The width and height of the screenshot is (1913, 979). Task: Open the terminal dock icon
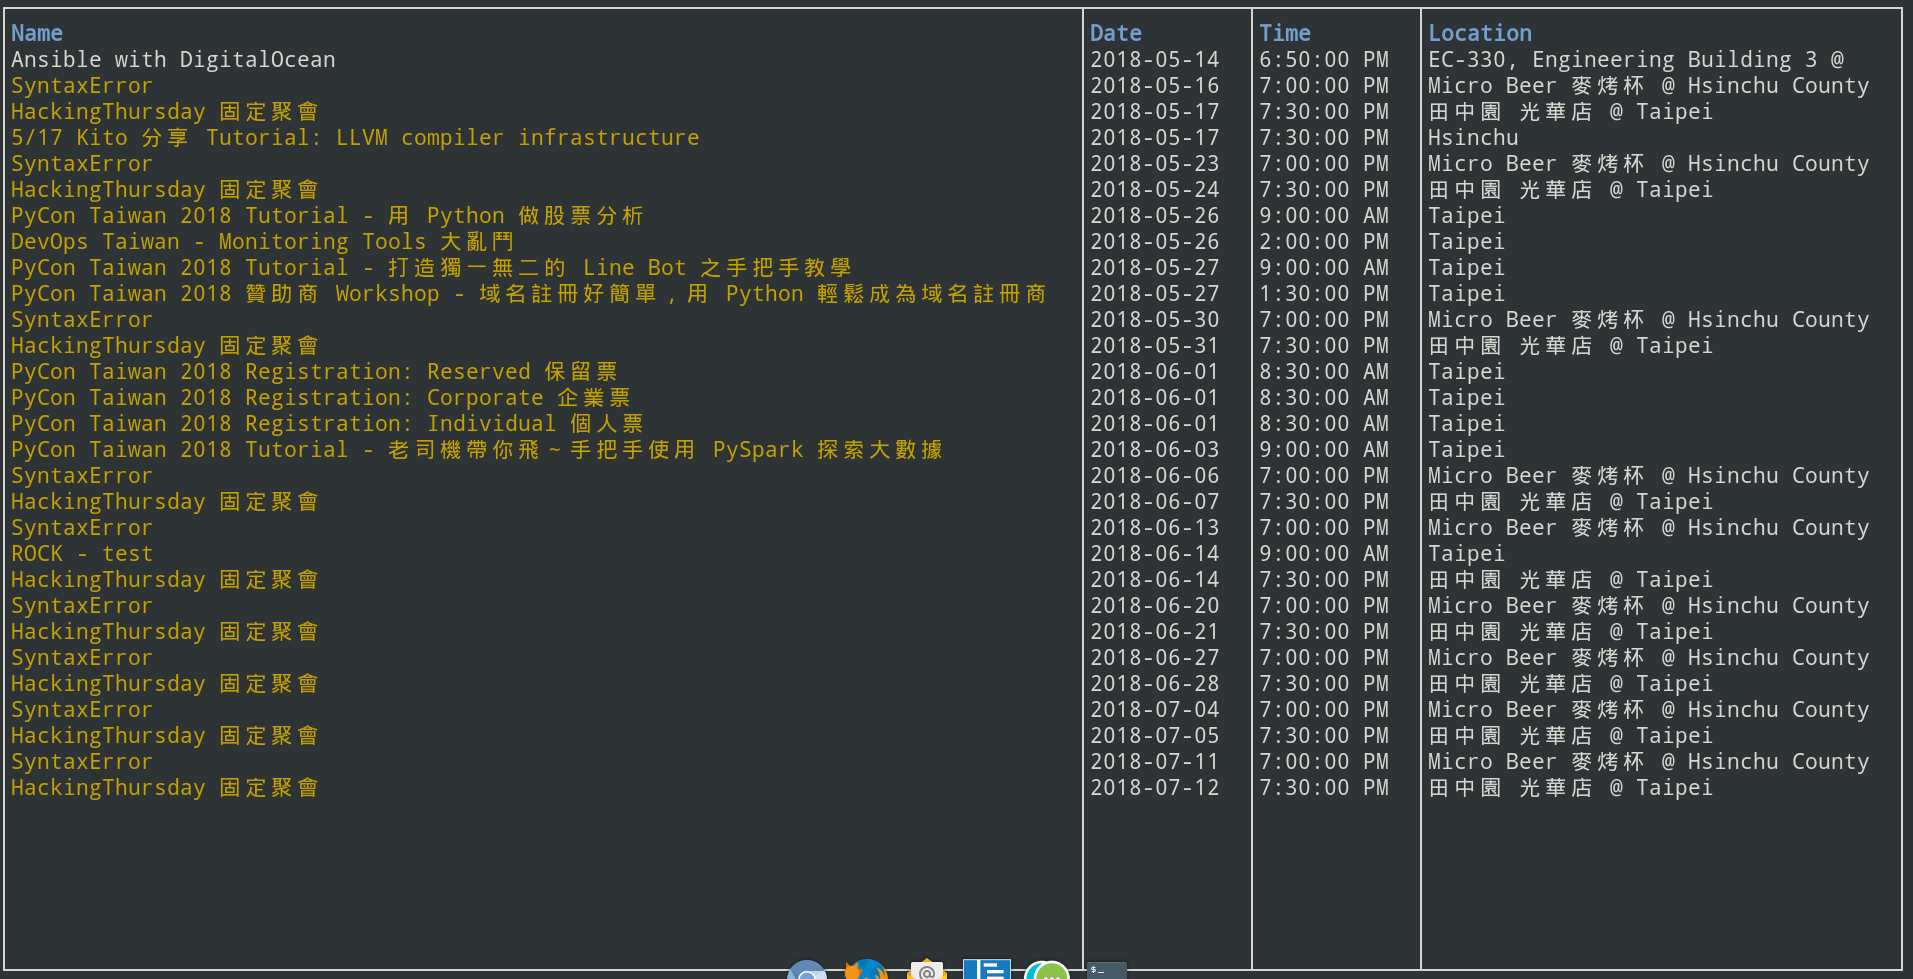point(1107,970)
